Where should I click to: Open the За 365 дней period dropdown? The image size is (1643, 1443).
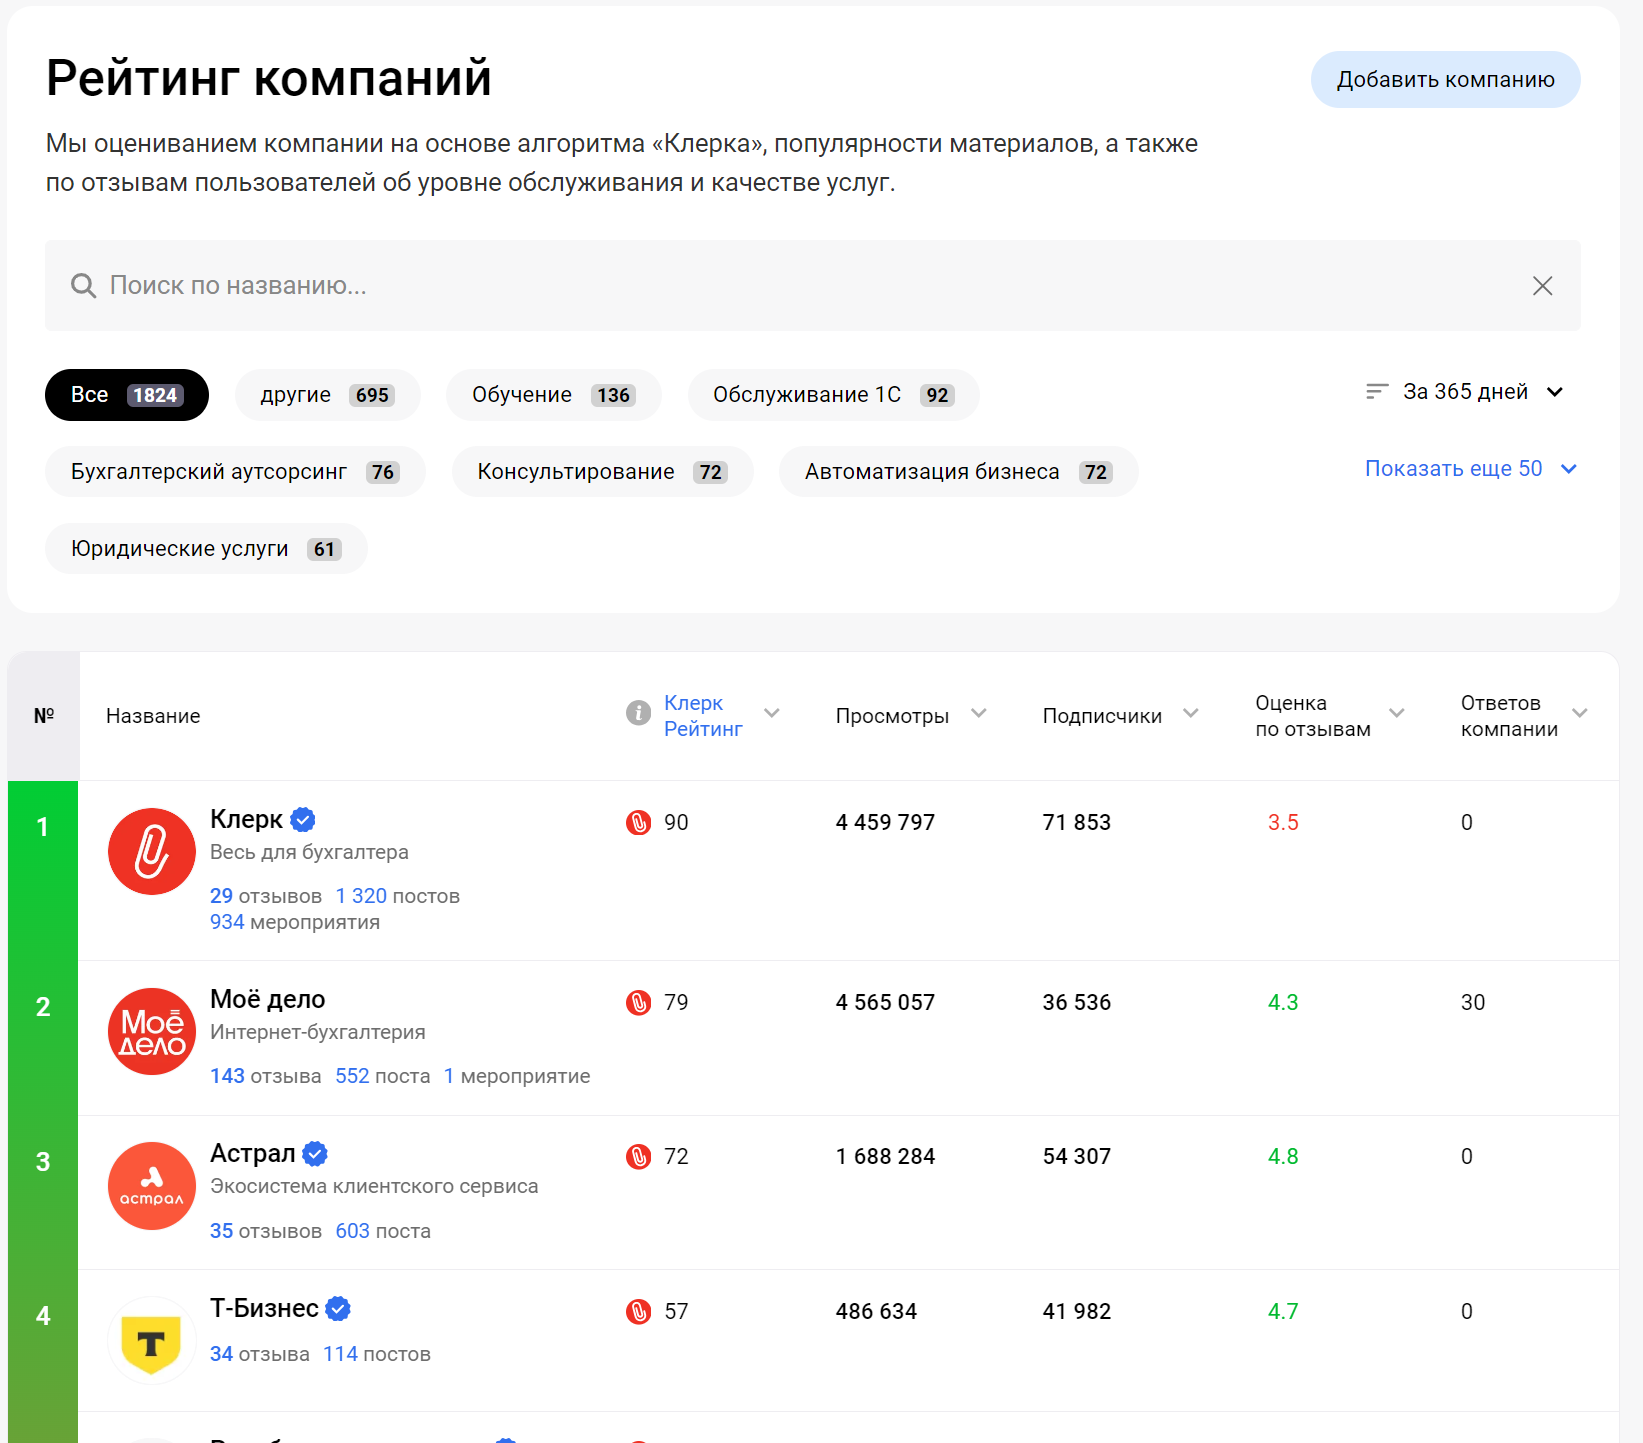coord(1465,392)
